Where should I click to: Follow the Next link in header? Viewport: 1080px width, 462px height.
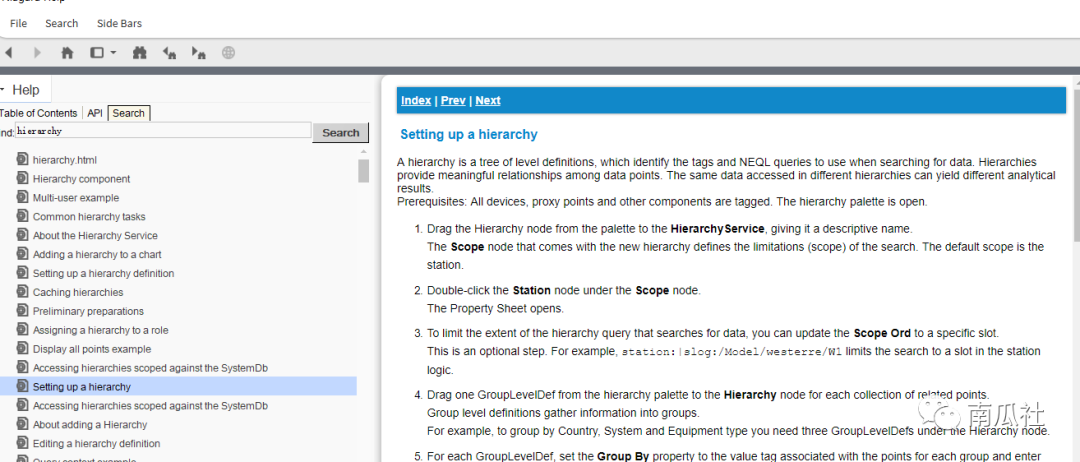(x=488, y=101)
